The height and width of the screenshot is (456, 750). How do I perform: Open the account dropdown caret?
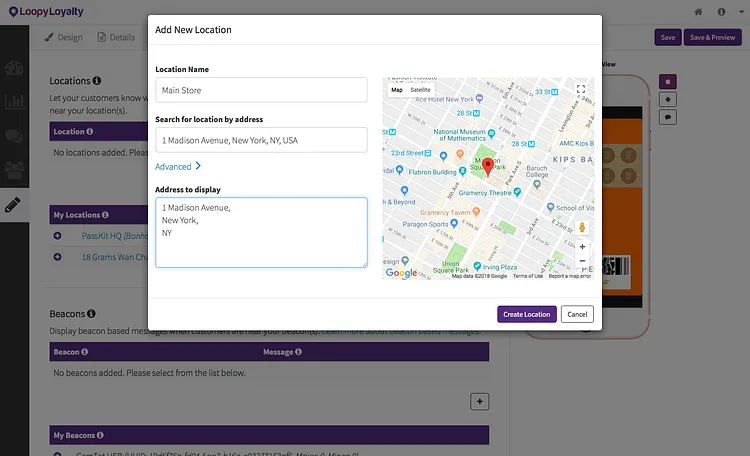[741, 12]
